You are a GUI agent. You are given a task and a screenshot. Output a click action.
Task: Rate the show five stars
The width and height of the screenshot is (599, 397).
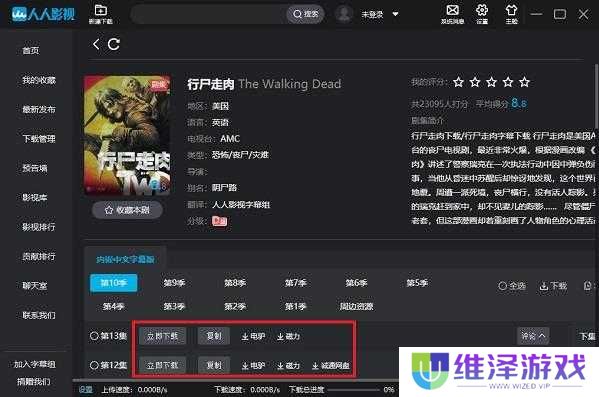(525, 82)
